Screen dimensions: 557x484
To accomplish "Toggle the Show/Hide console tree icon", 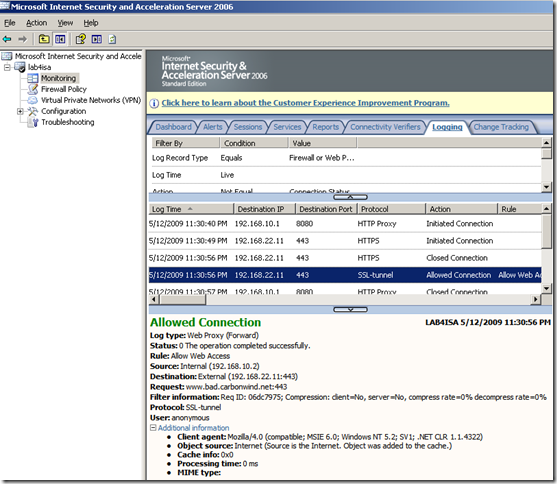I will pyautogui.click(x=60, y=39).
